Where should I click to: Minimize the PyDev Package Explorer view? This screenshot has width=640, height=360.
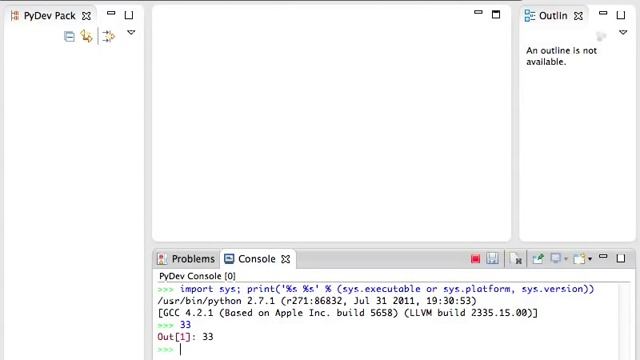[x=111, y=13]
